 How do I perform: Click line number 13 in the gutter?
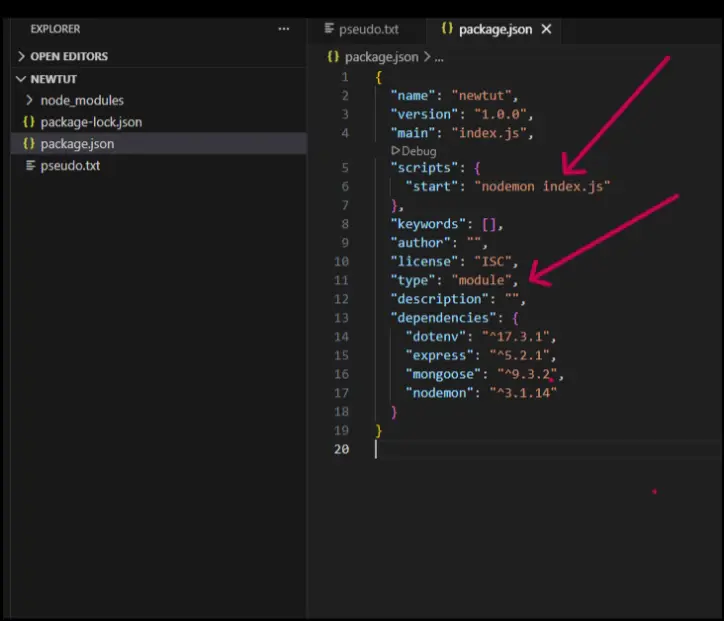point(341,318)
